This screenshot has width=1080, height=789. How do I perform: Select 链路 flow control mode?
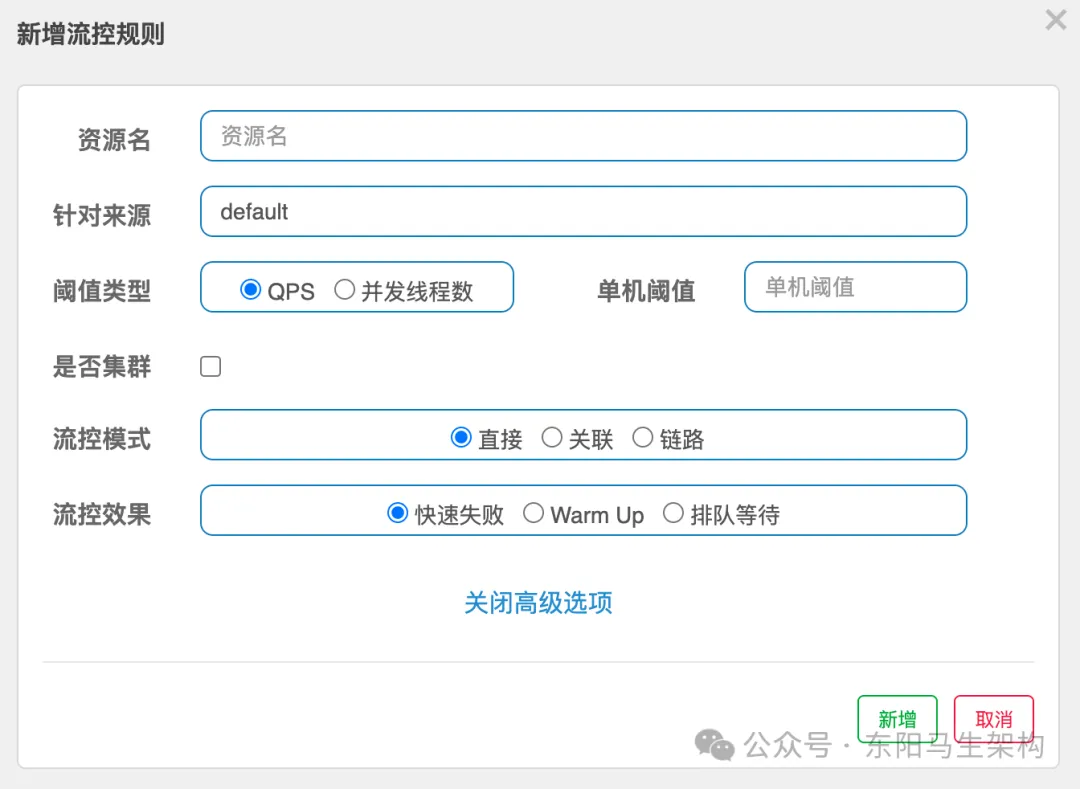(643, 437)
